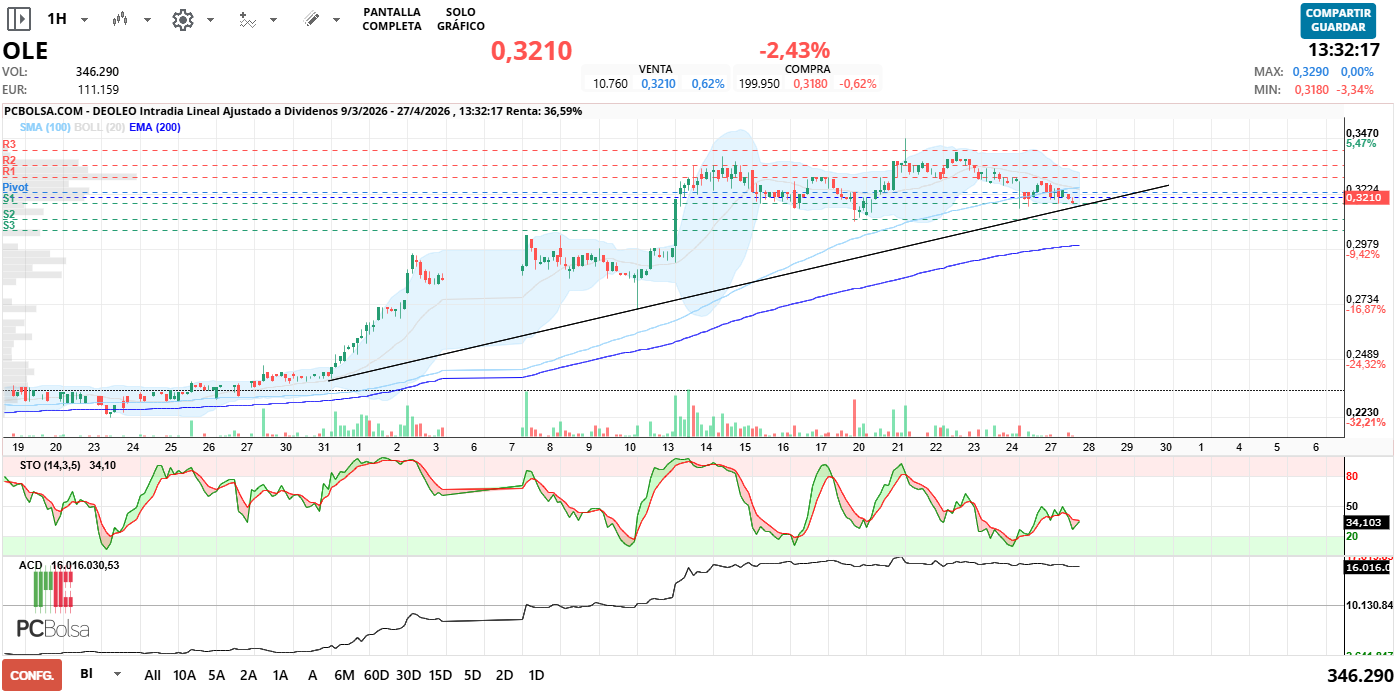Click the OLE ticker symbol

pyautogui.click(x=25, y=51)
